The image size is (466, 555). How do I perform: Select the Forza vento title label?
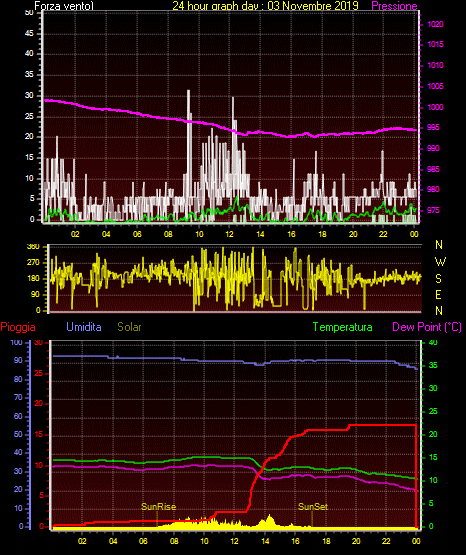click(64, 6)
